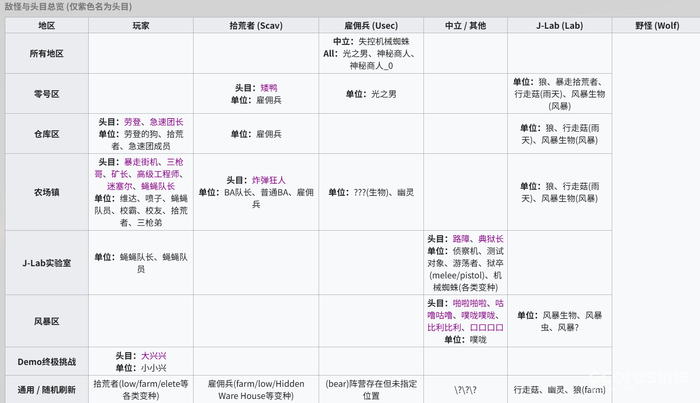Click the 农场镇 row header
Screen dimensions: 700x403
click(46, 192)
